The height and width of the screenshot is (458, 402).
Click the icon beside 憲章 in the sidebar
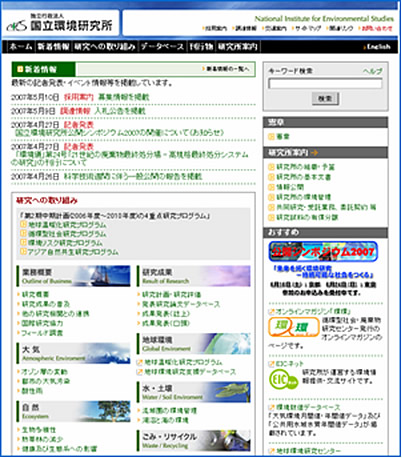271,136
